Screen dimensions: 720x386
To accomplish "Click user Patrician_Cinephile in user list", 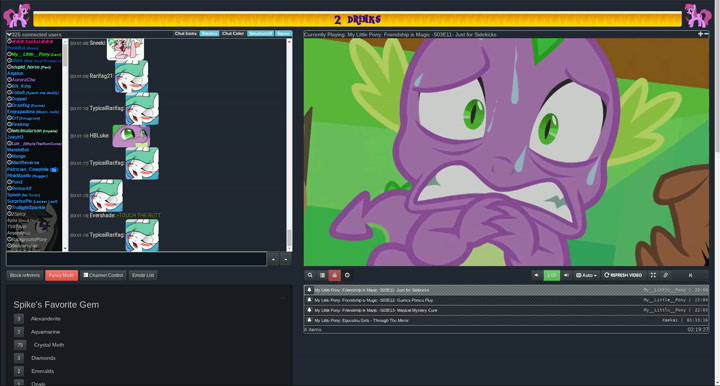I will (28, 169).
